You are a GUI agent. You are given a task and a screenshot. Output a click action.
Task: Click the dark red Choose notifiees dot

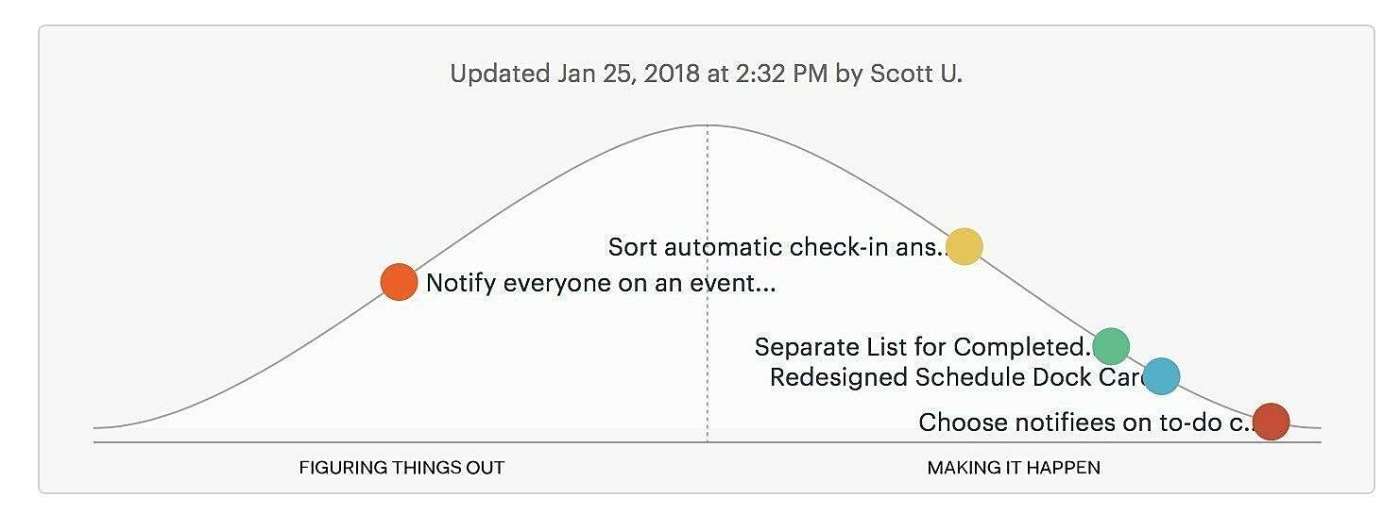[1271, 421]
